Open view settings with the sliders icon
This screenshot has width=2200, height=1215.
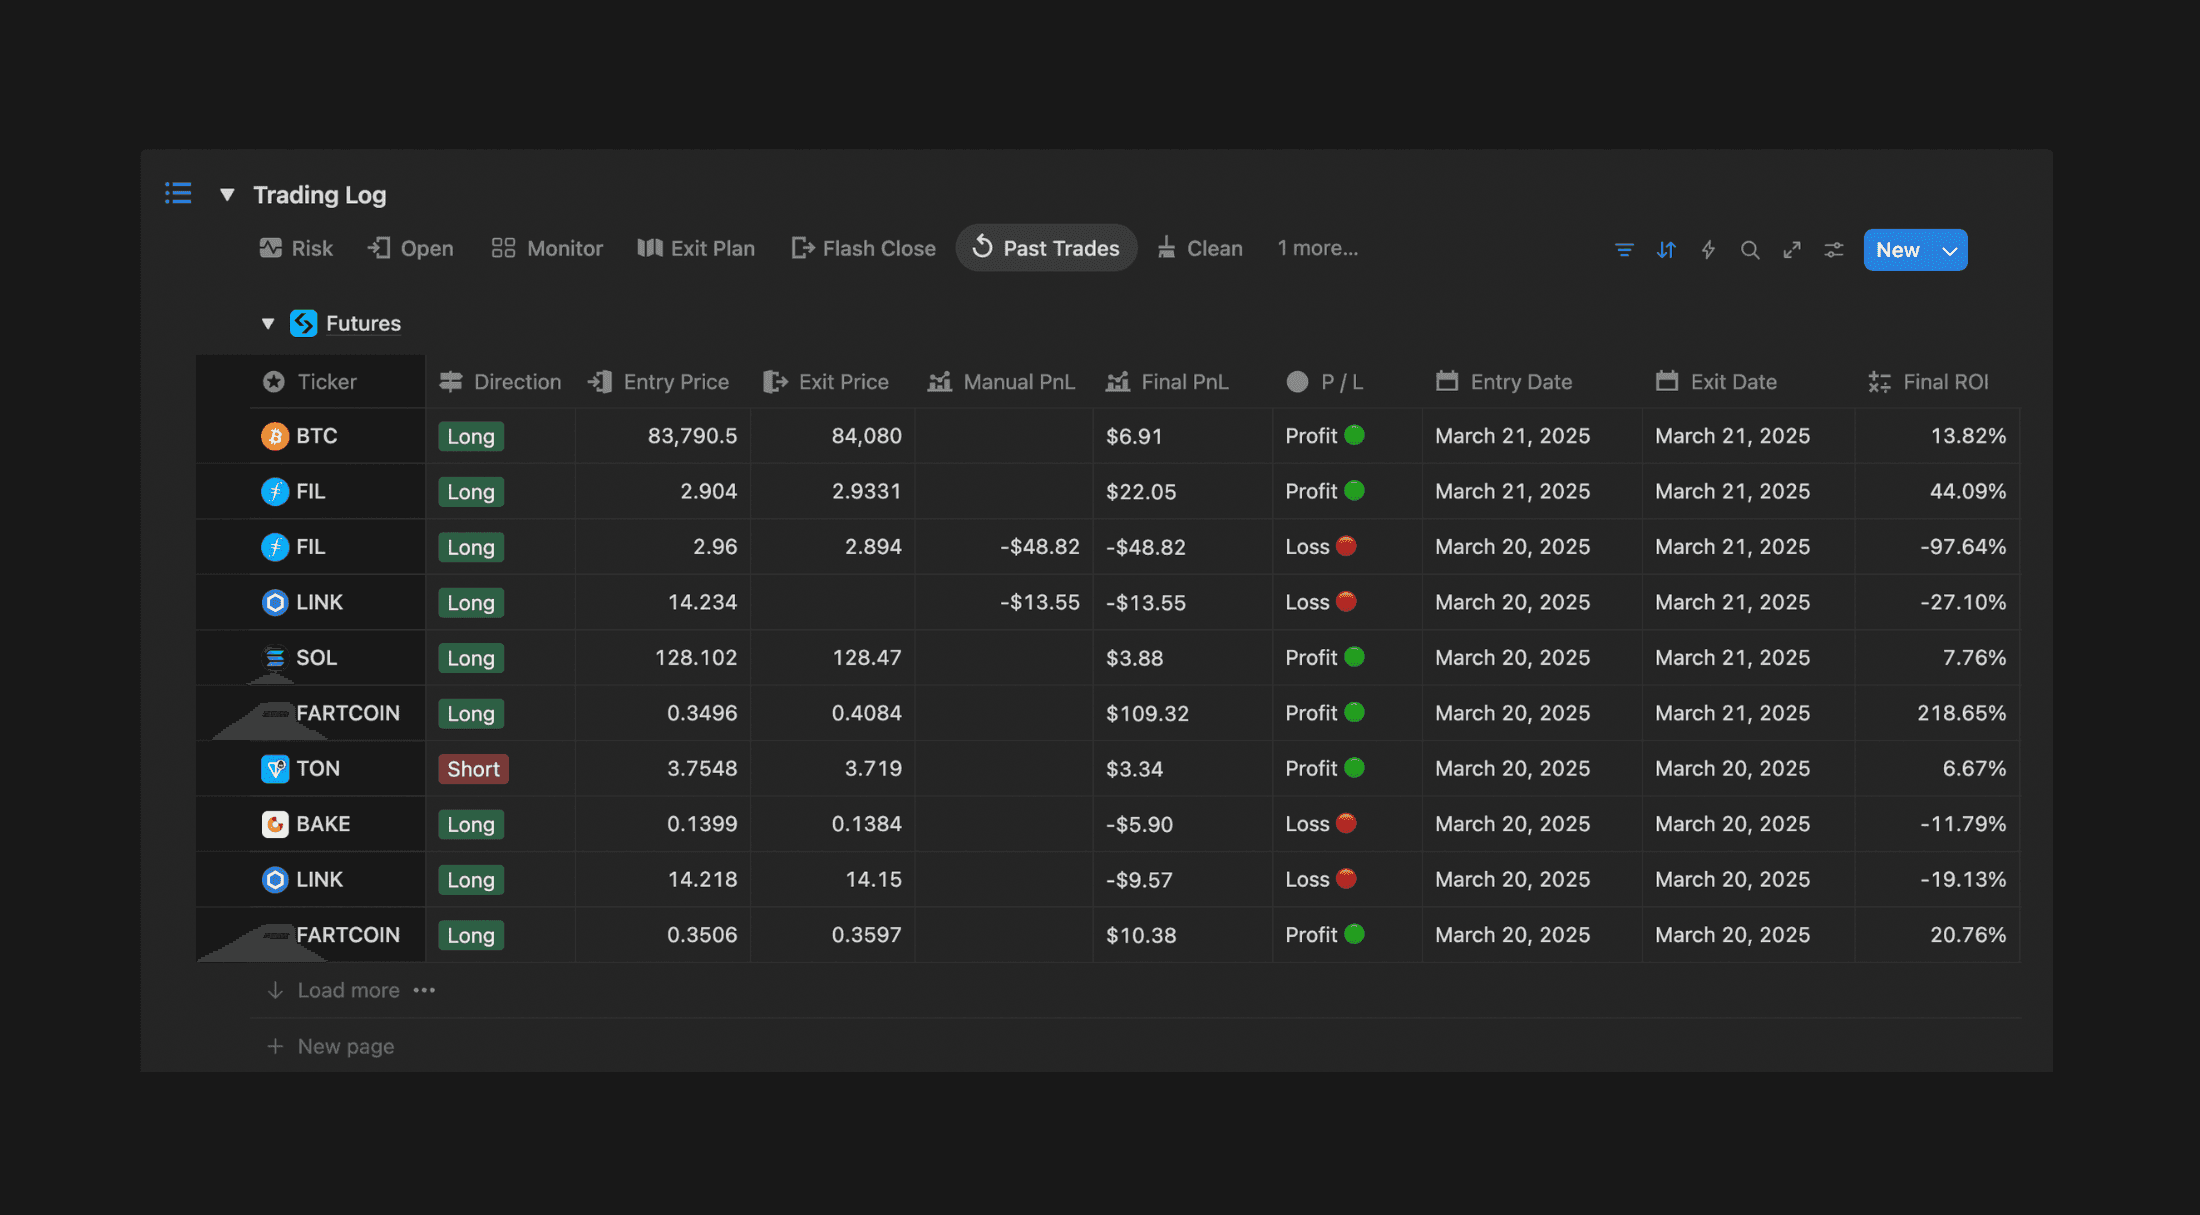pos(1834,249)
